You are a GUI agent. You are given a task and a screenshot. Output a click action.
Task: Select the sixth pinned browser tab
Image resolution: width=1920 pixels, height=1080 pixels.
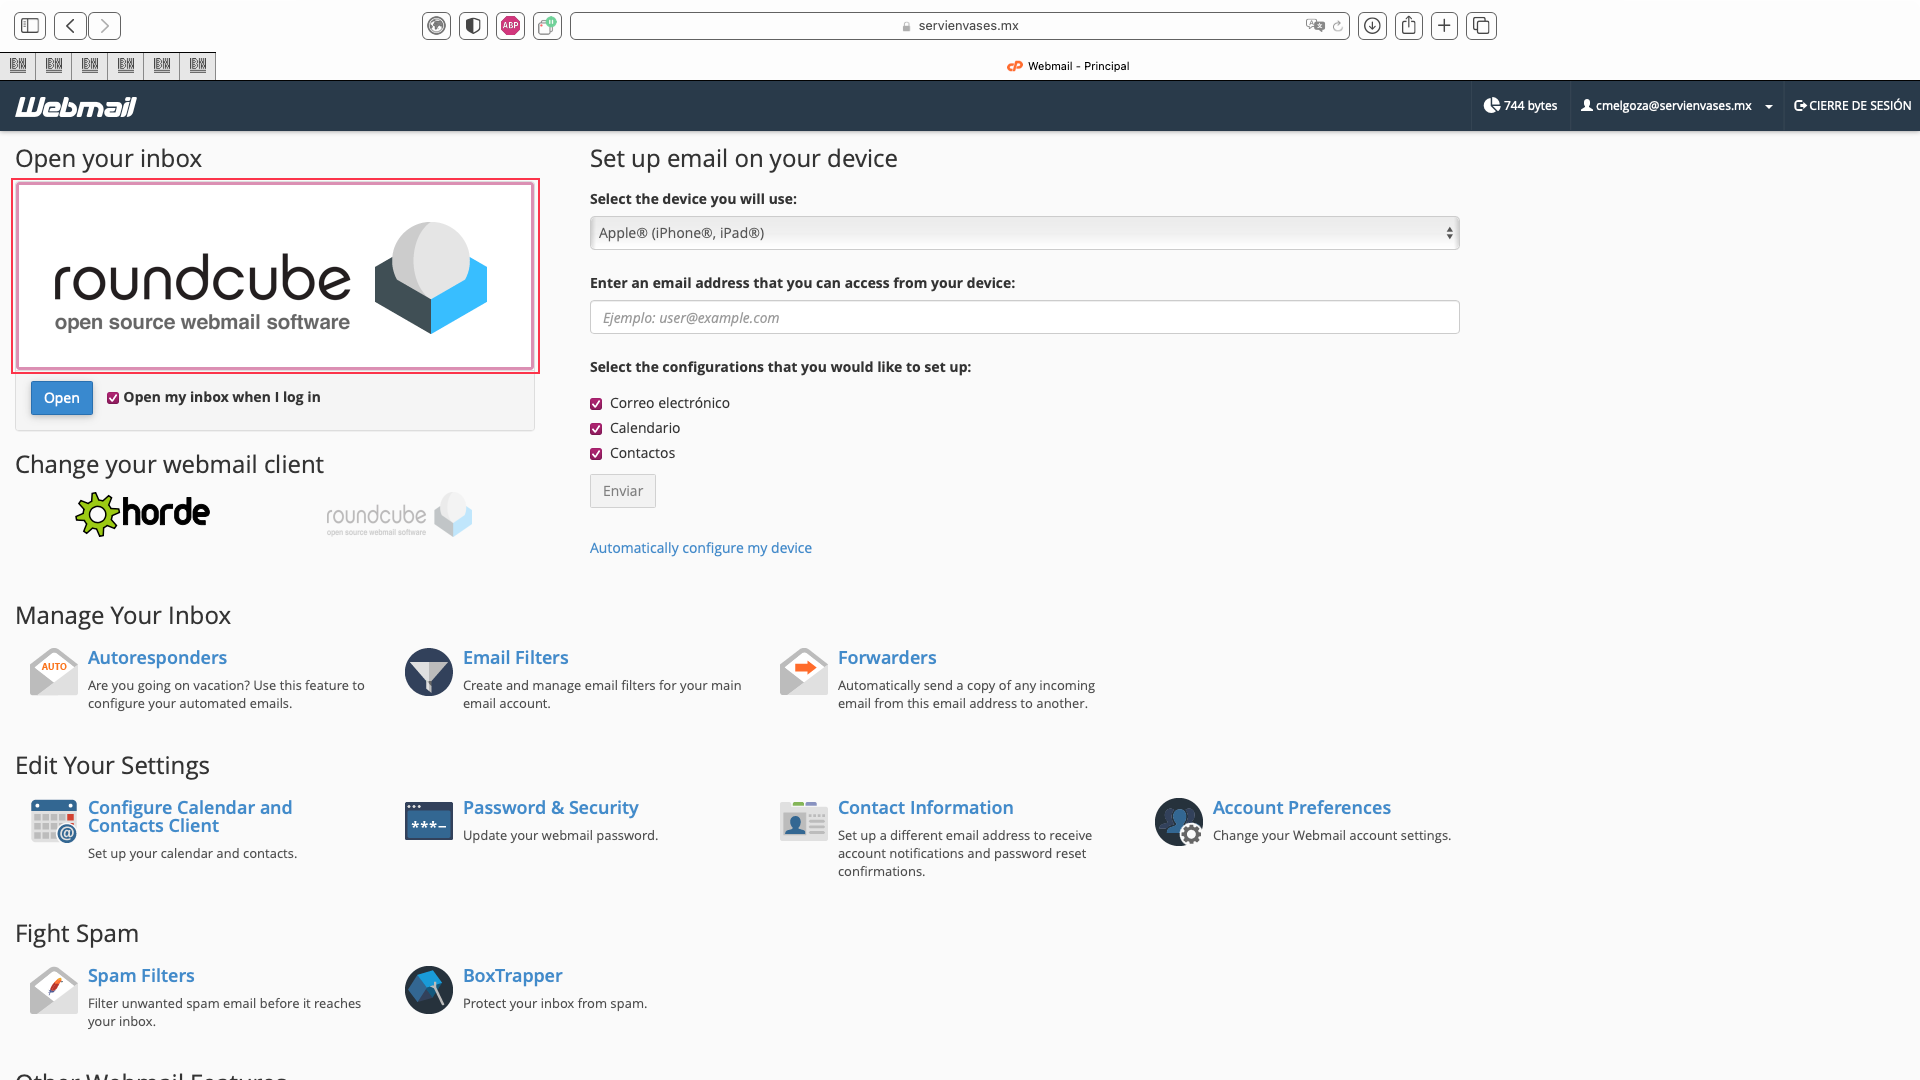pos(198,66)
